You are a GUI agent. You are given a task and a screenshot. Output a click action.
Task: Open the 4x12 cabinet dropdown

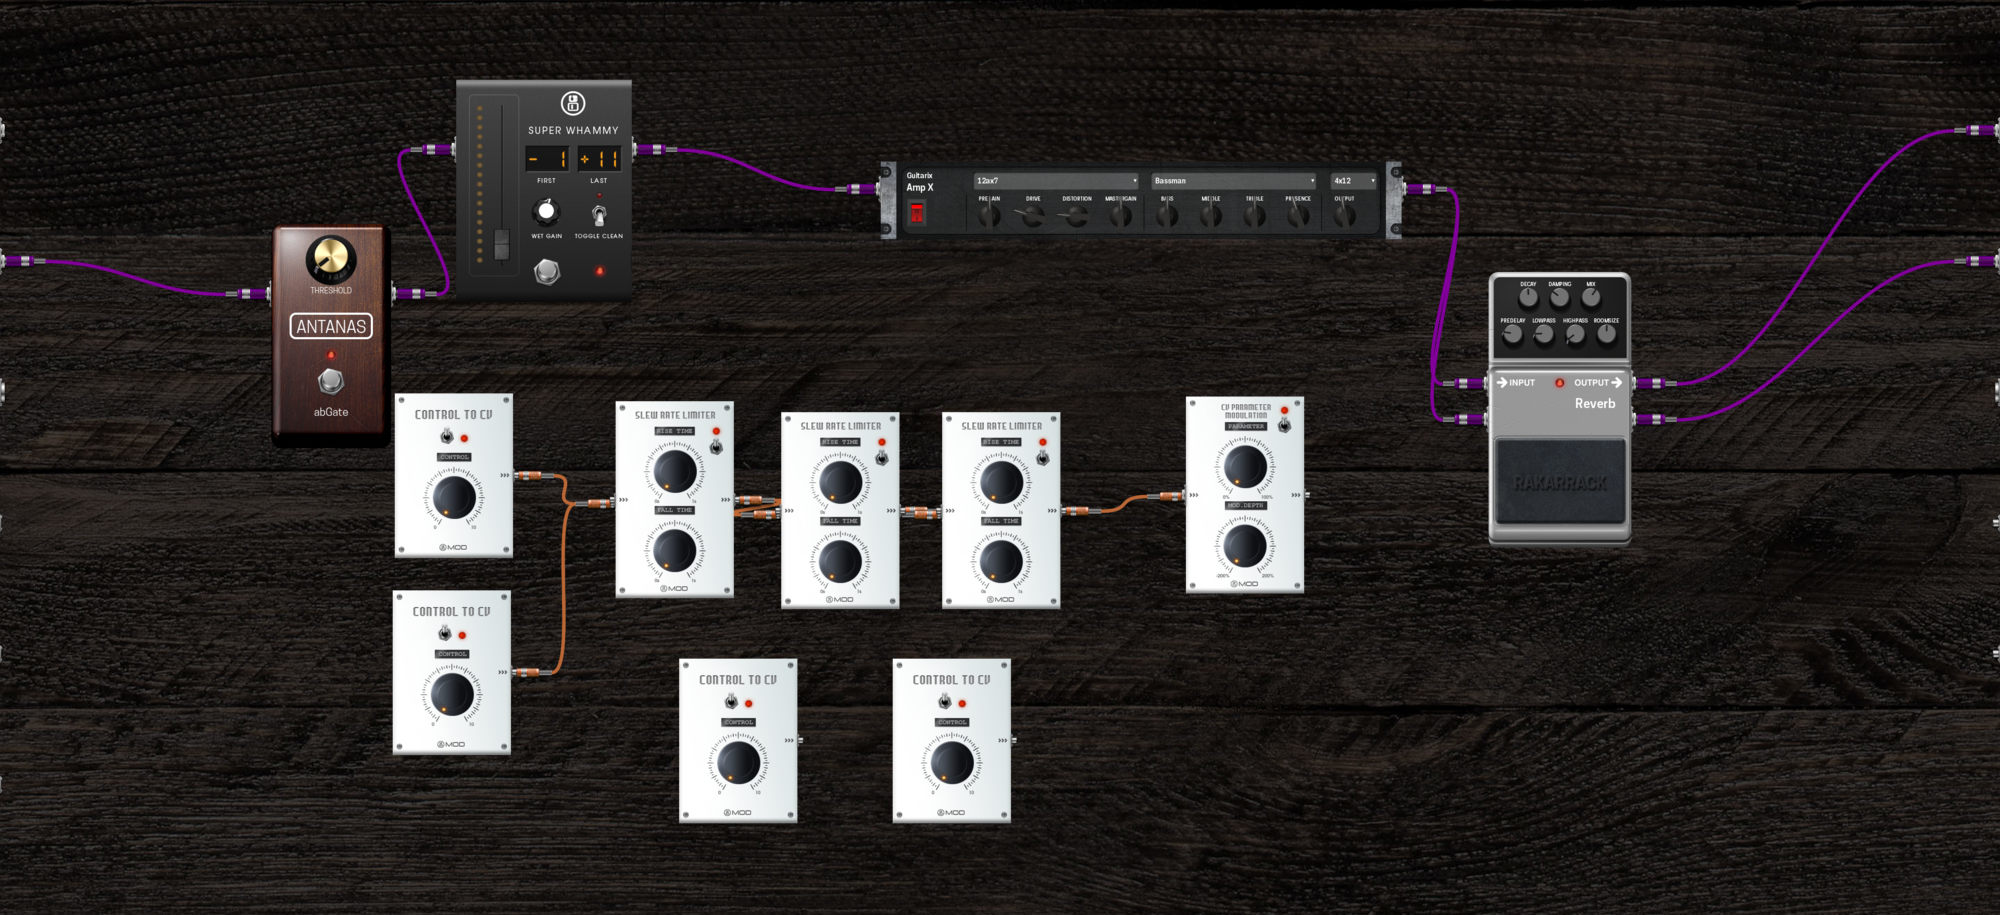[x=1354, y=181]
